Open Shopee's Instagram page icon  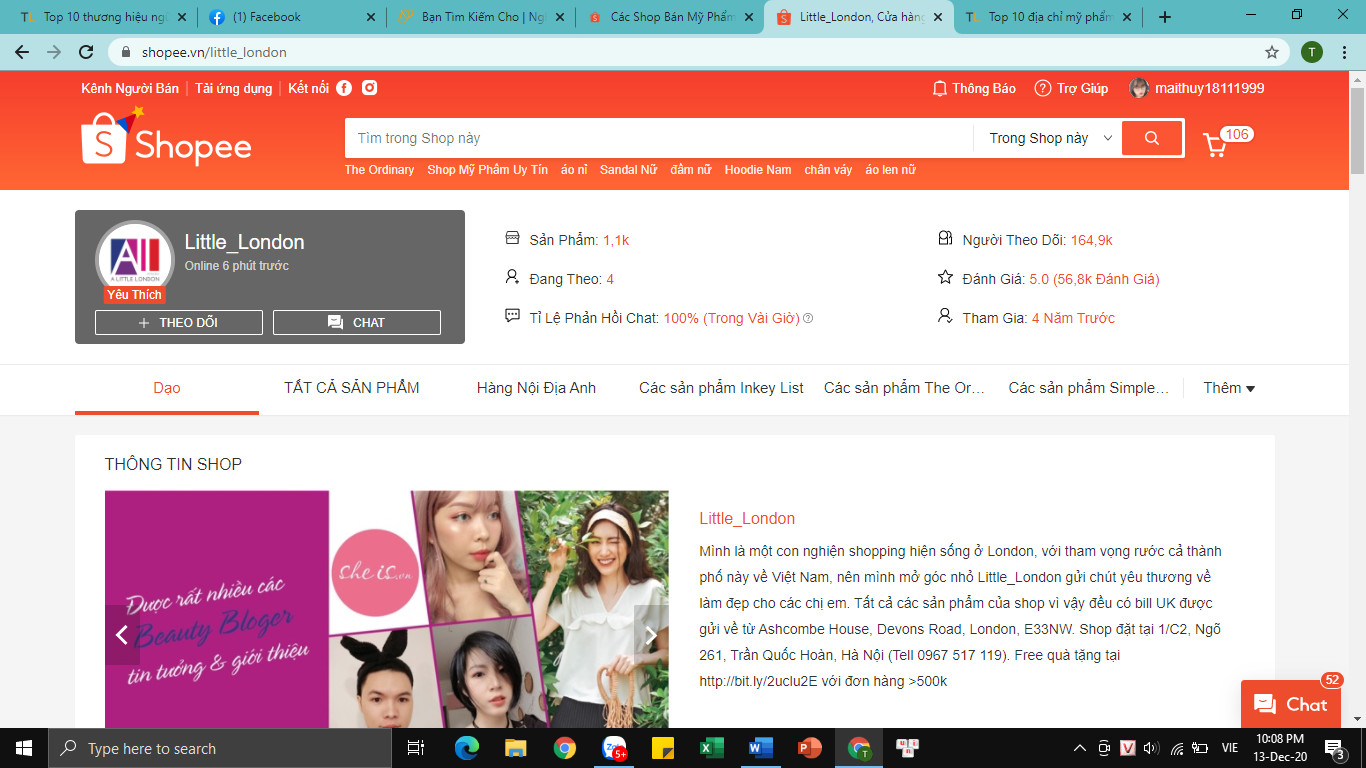click(x=370, y=88)
